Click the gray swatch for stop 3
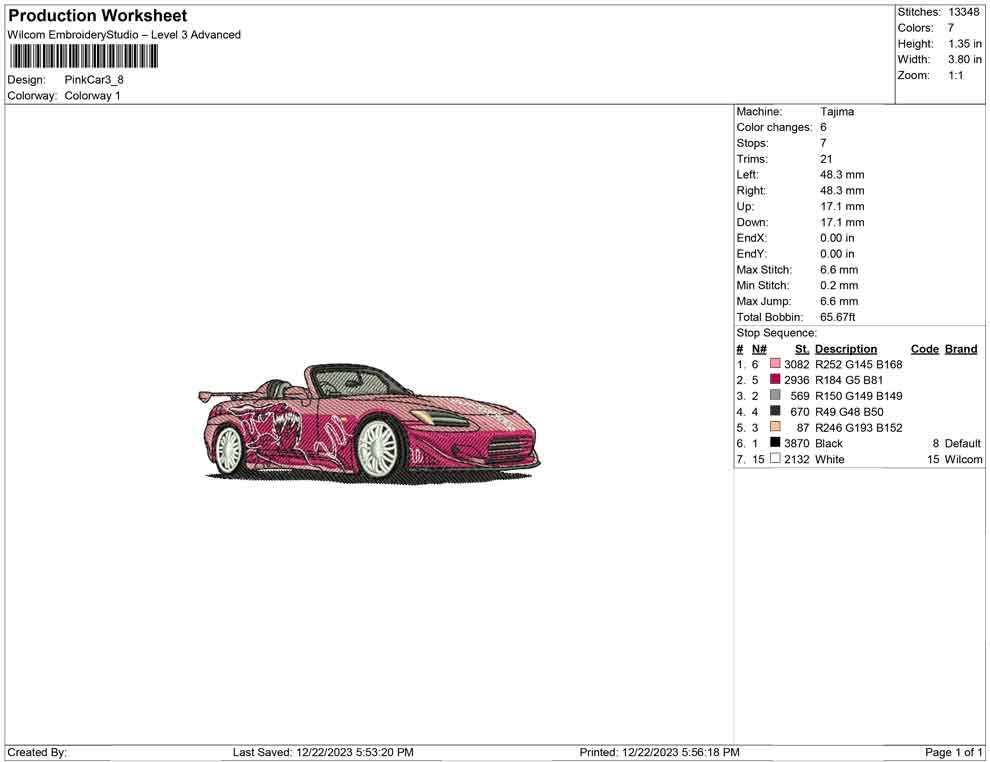This screenshot has width=990, height=762. (x=775, y=396)
